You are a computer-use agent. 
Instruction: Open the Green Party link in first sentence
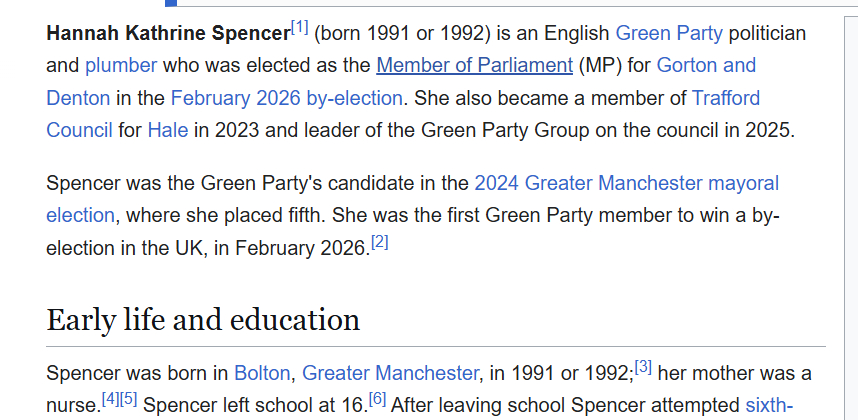coord(668,33)
